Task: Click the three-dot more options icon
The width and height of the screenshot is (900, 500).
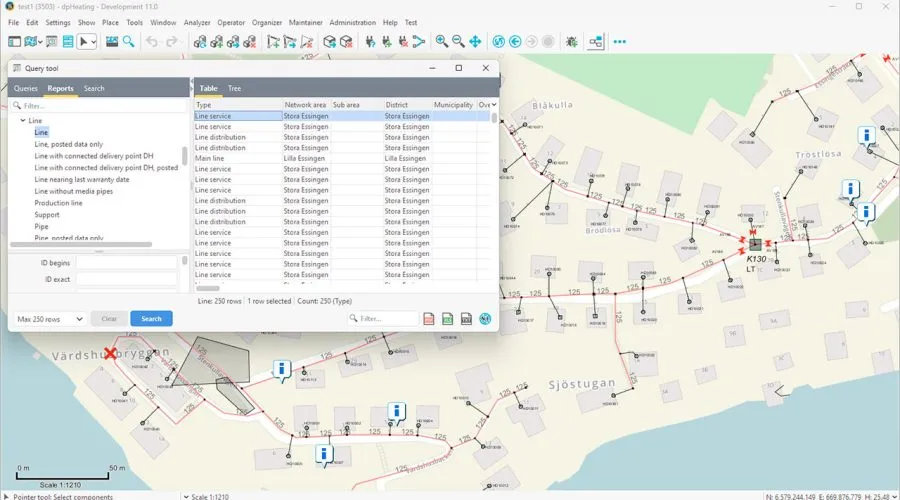Action: [x=619, y=41]
